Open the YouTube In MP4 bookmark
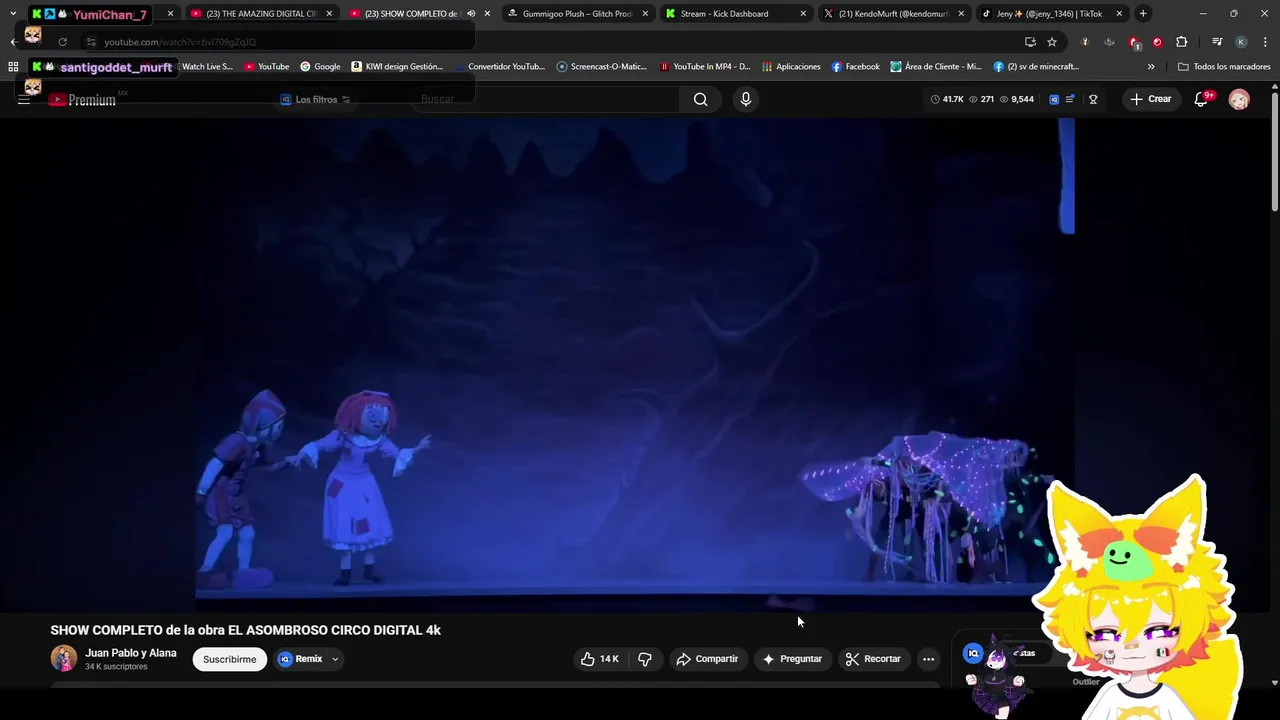 coord(705,67)
